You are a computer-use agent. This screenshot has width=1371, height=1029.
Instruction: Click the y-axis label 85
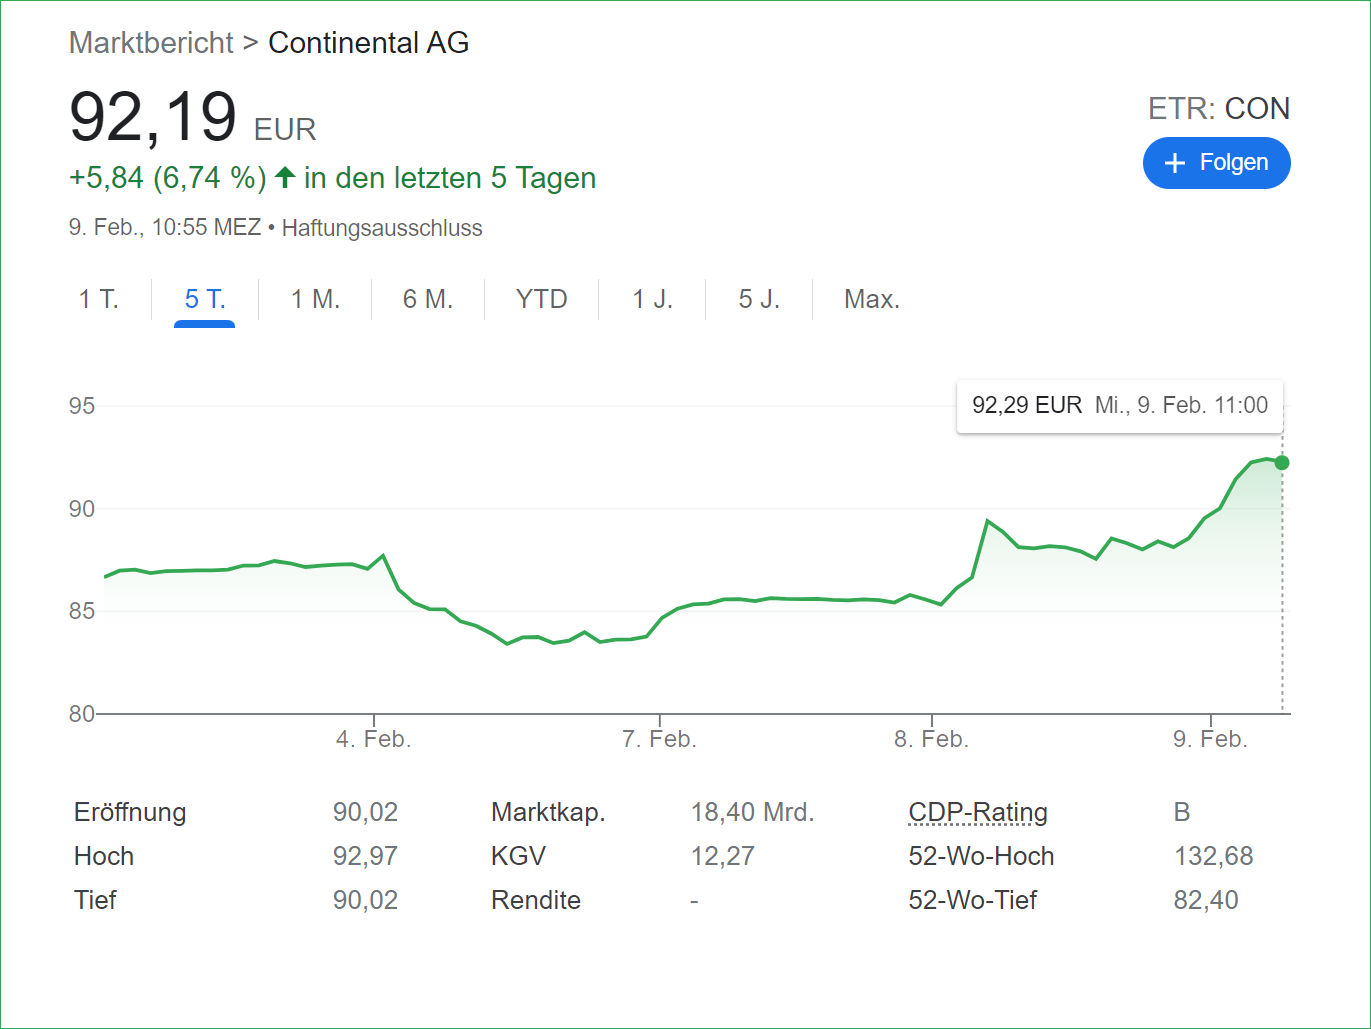[x=82, y=611]
